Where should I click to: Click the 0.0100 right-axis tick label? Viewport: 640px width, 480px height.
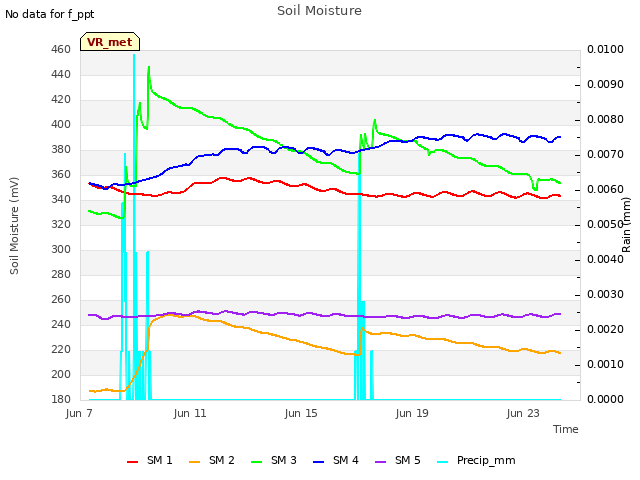(x=605, y=49)
